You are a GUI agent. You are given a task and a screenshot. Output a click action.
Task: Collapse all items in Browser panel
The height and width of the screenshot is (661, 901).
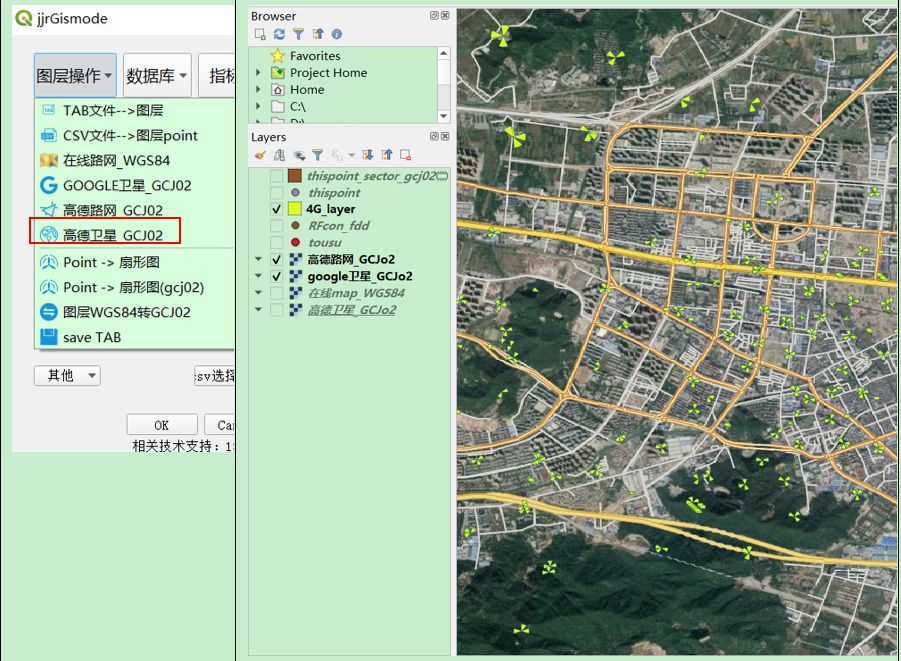[318, 34]
